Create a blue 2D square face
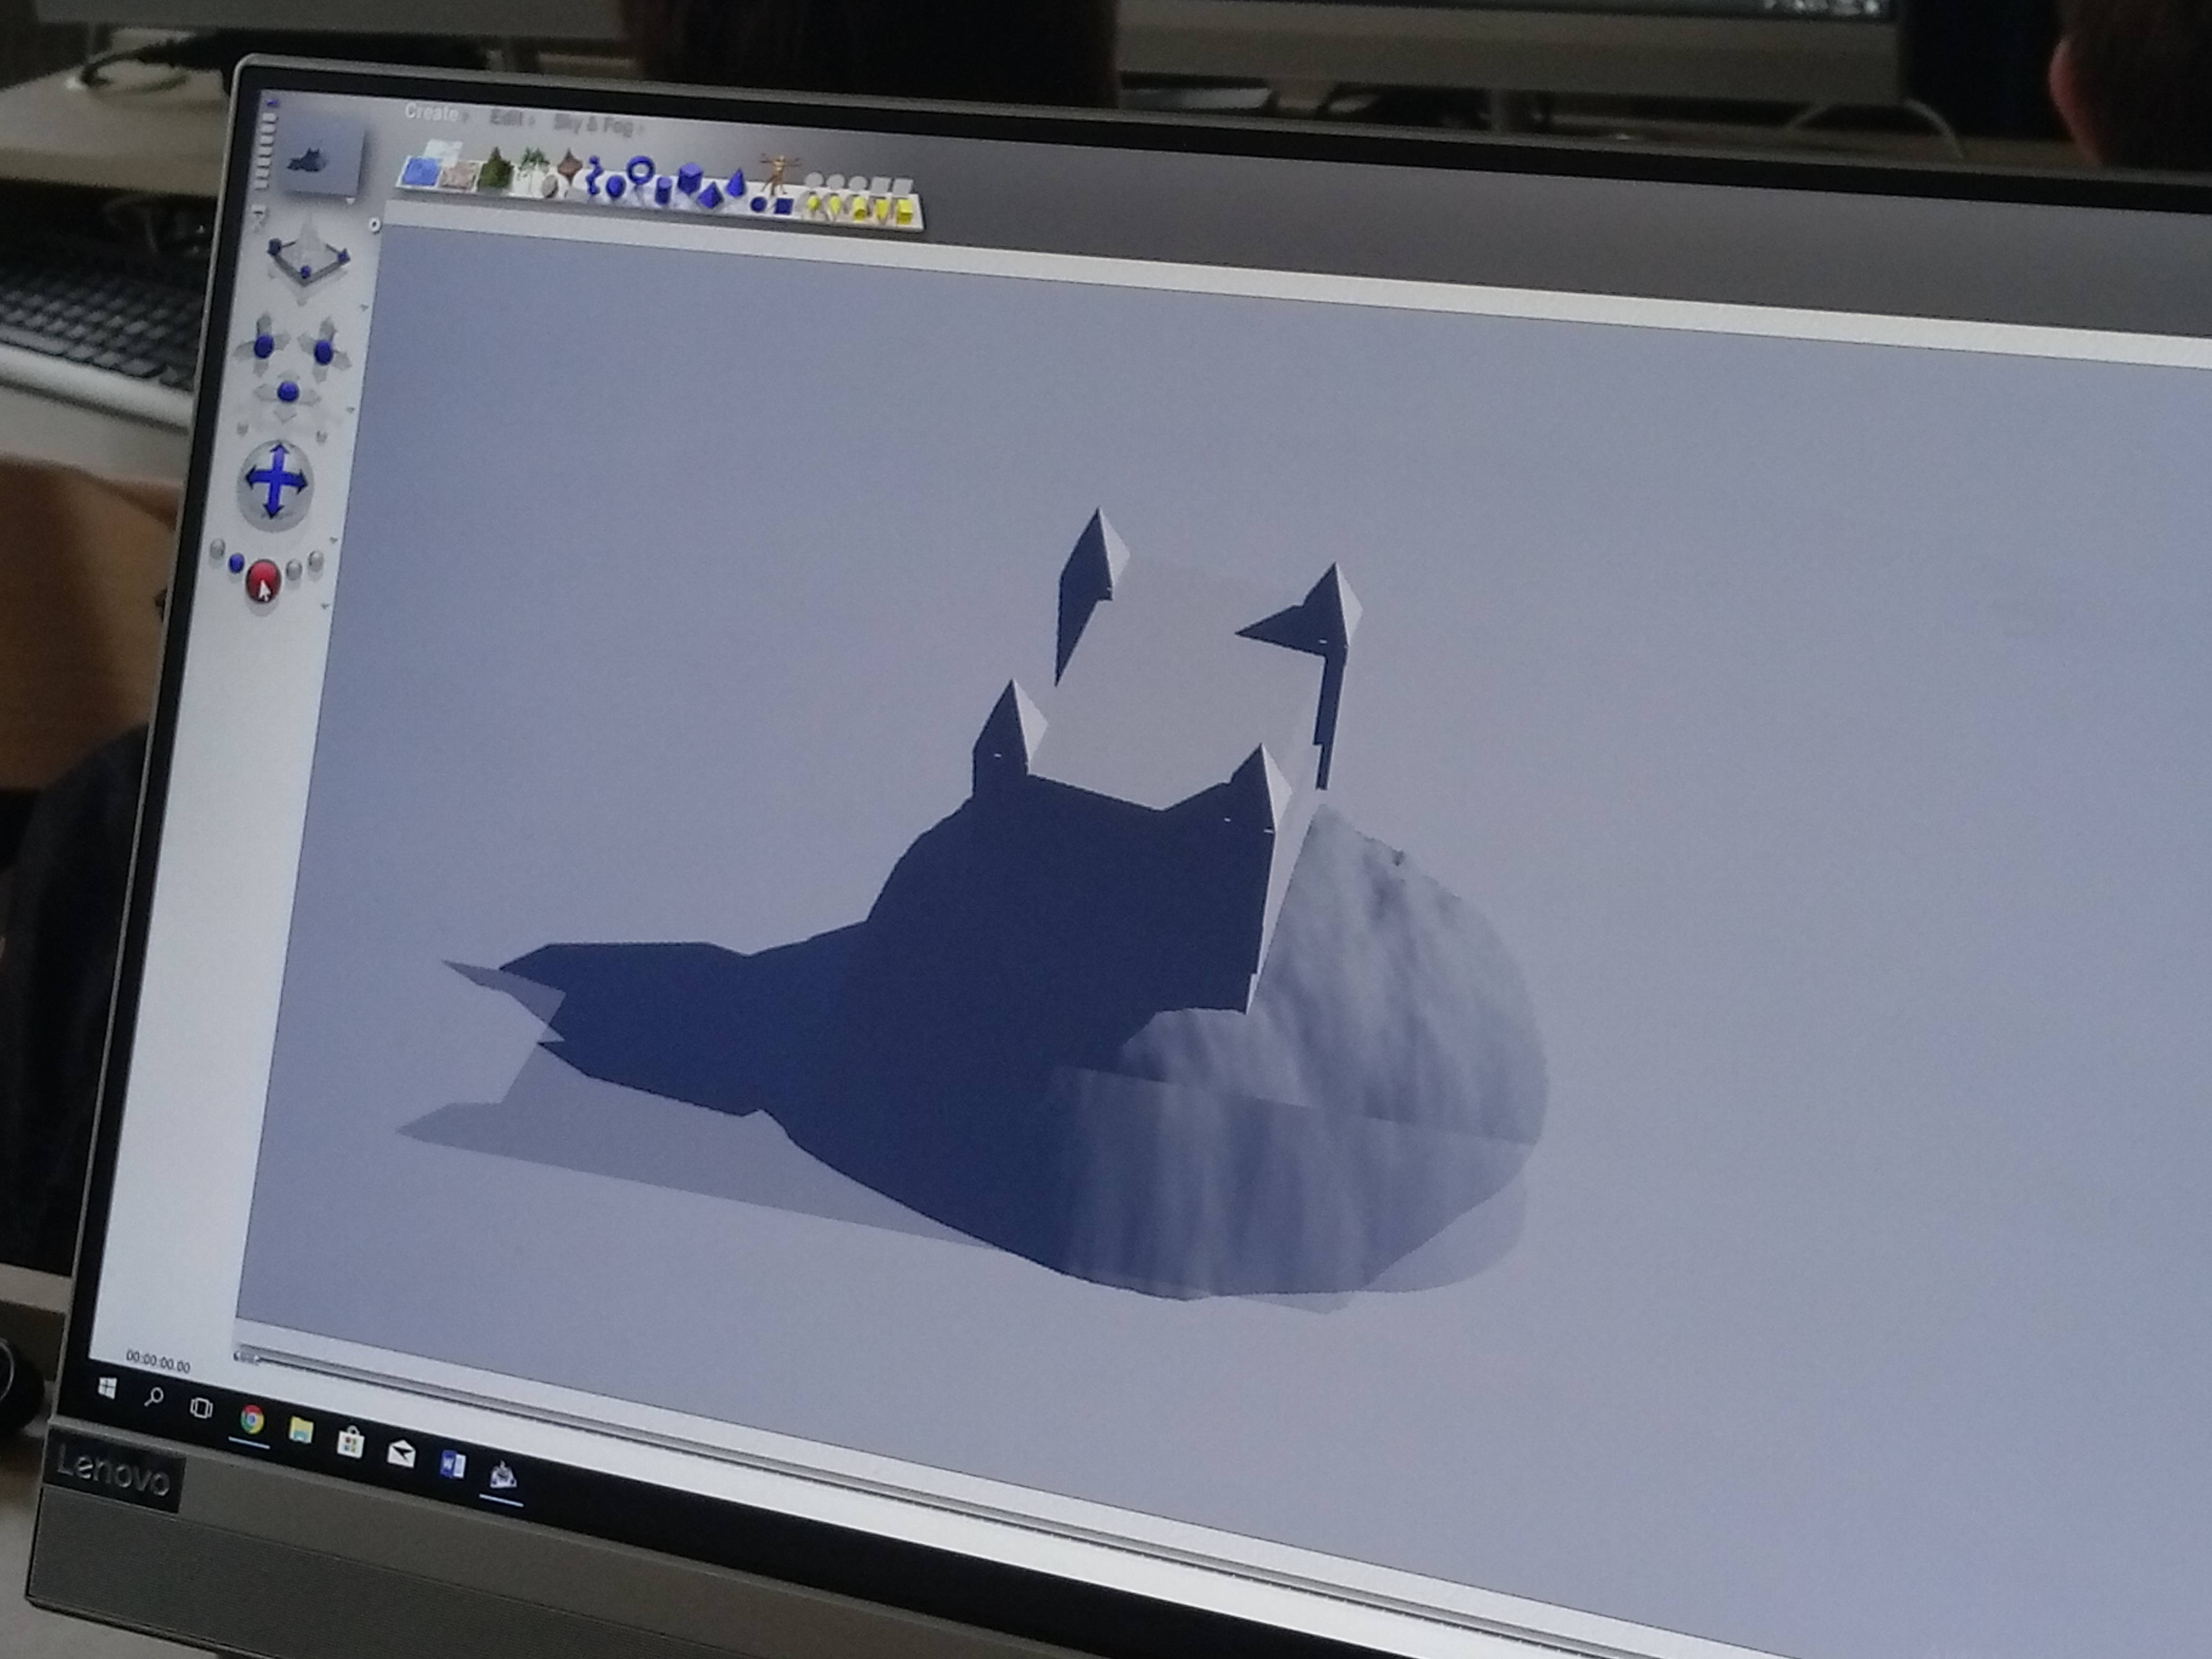The width and height of the screenshot is (2212, 1659). (x=783, y=206)
